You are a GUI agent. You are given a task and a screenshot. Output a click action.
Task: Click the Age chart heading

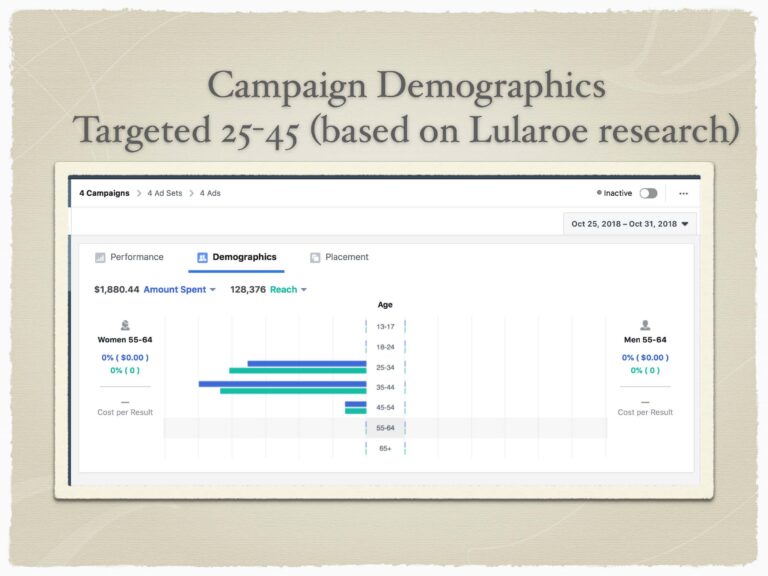point(385,305)
